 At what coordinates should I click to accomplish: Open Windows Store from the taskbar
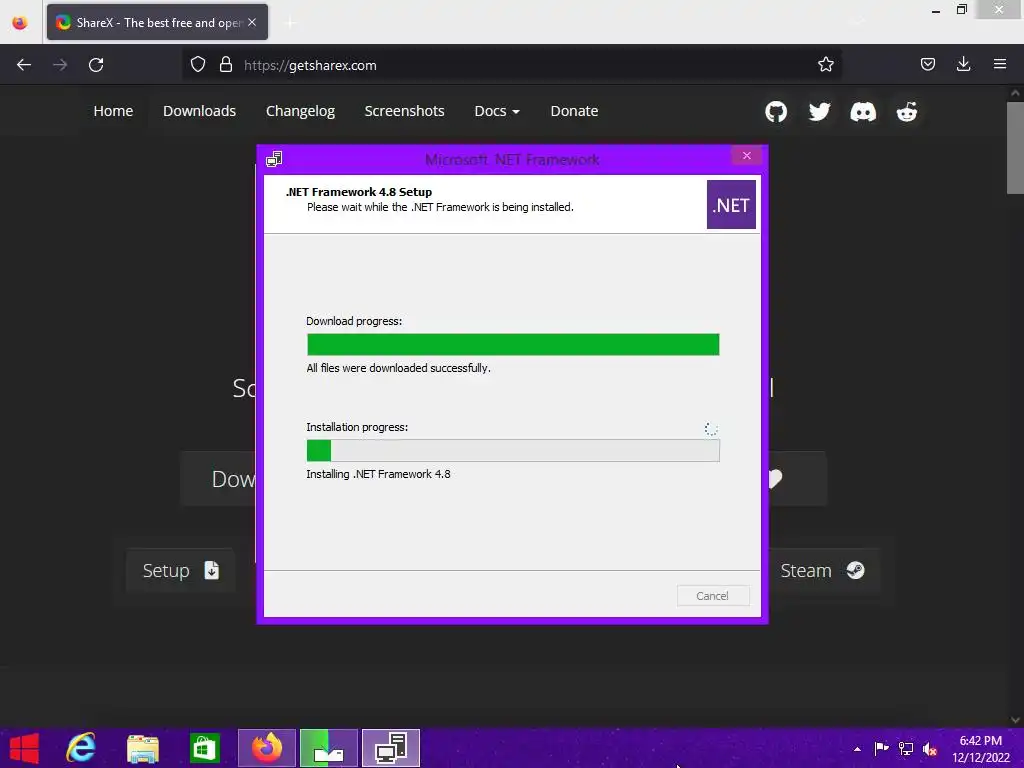204,748
